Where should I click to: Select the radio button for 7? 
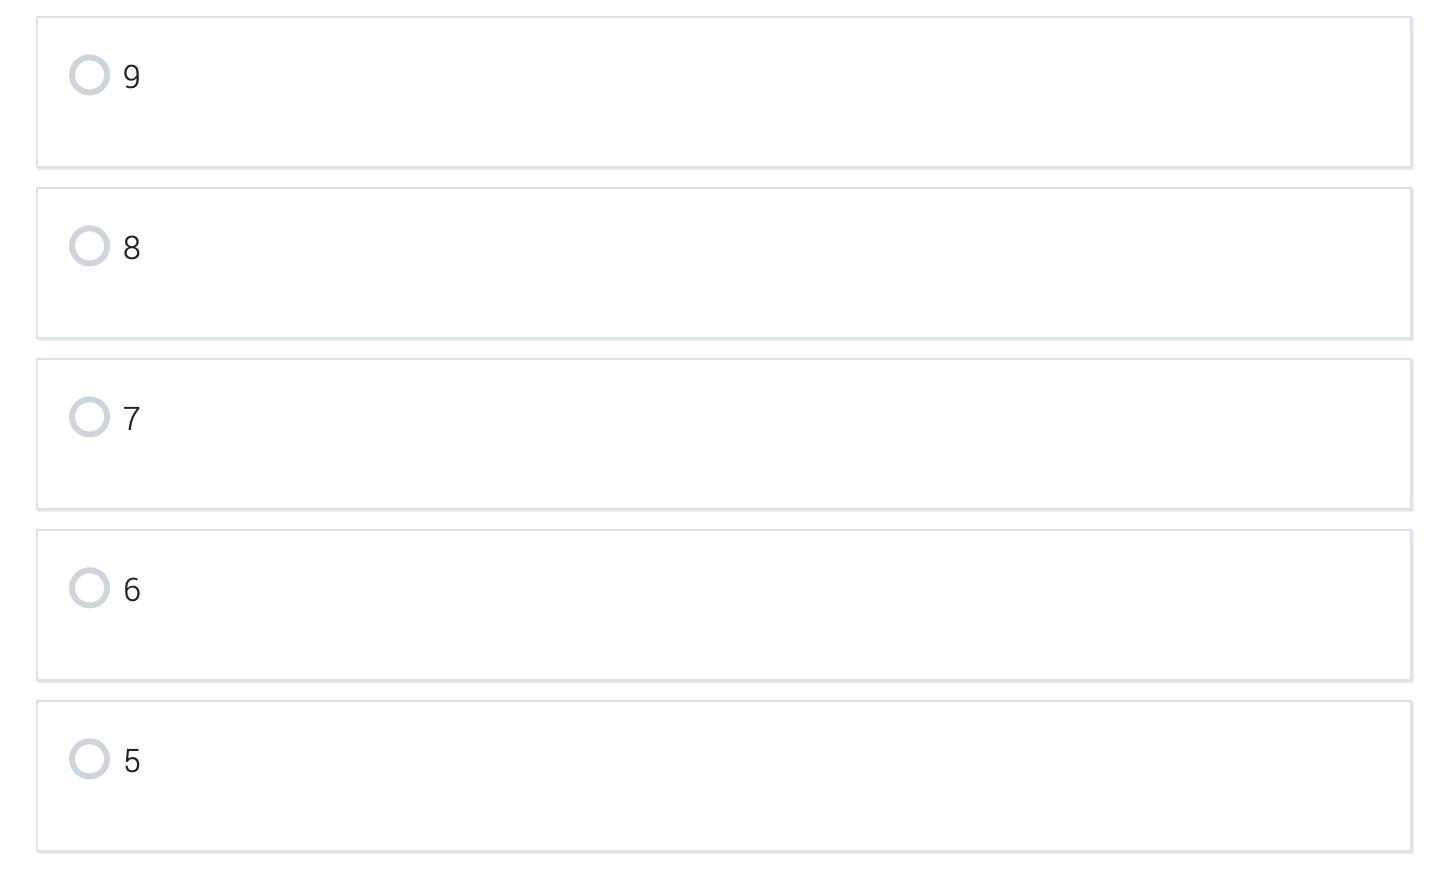89,417
